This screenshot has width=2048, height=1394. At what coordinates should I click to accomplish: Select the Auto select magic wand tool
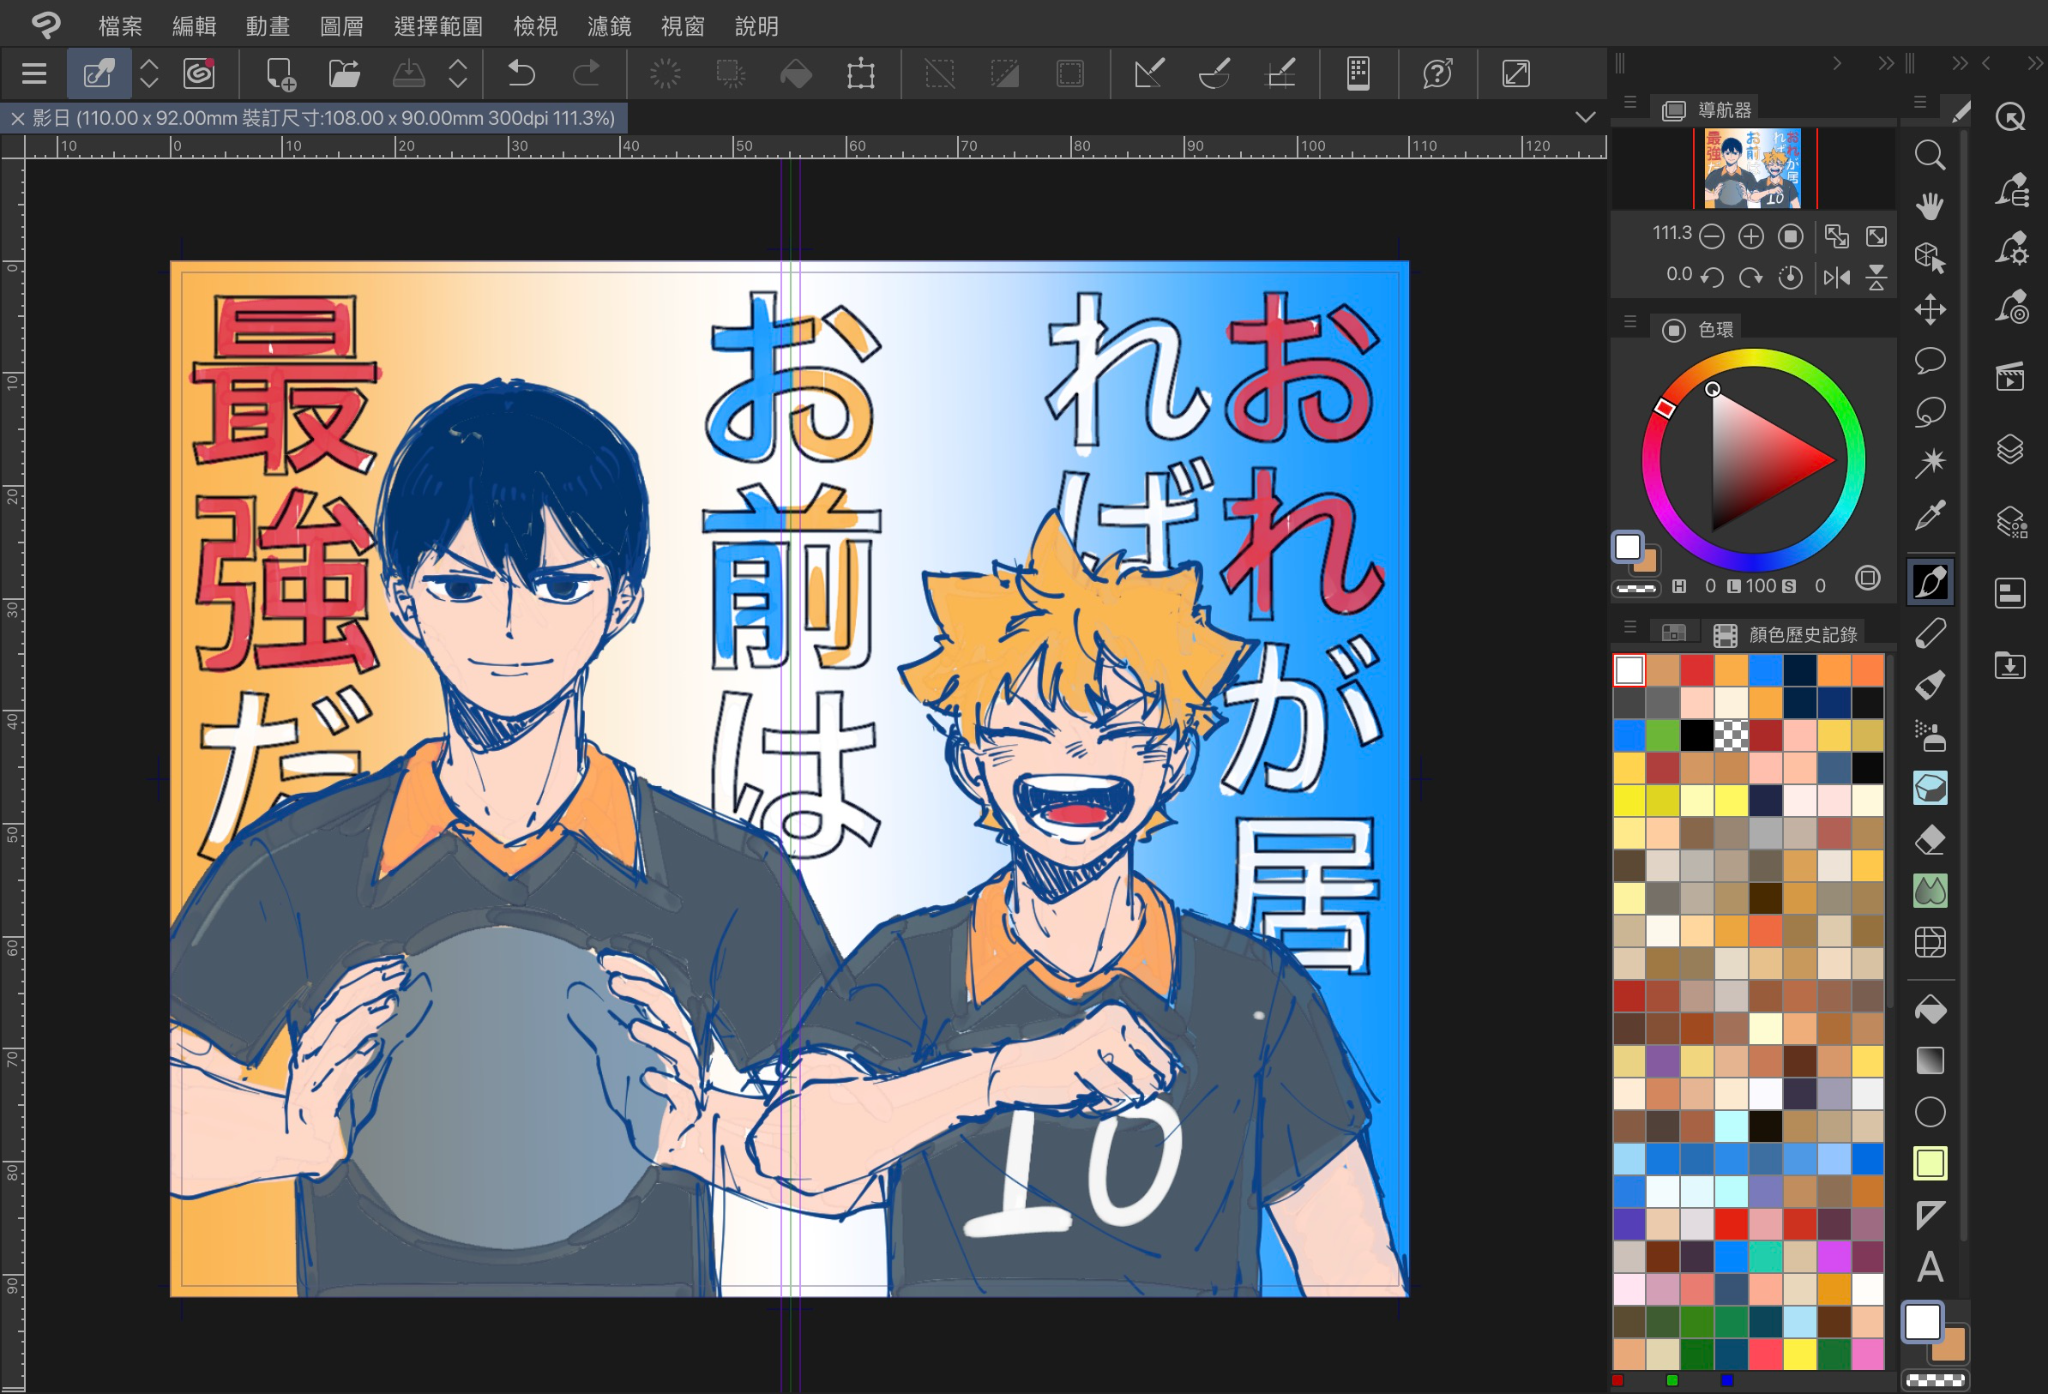1930,463
